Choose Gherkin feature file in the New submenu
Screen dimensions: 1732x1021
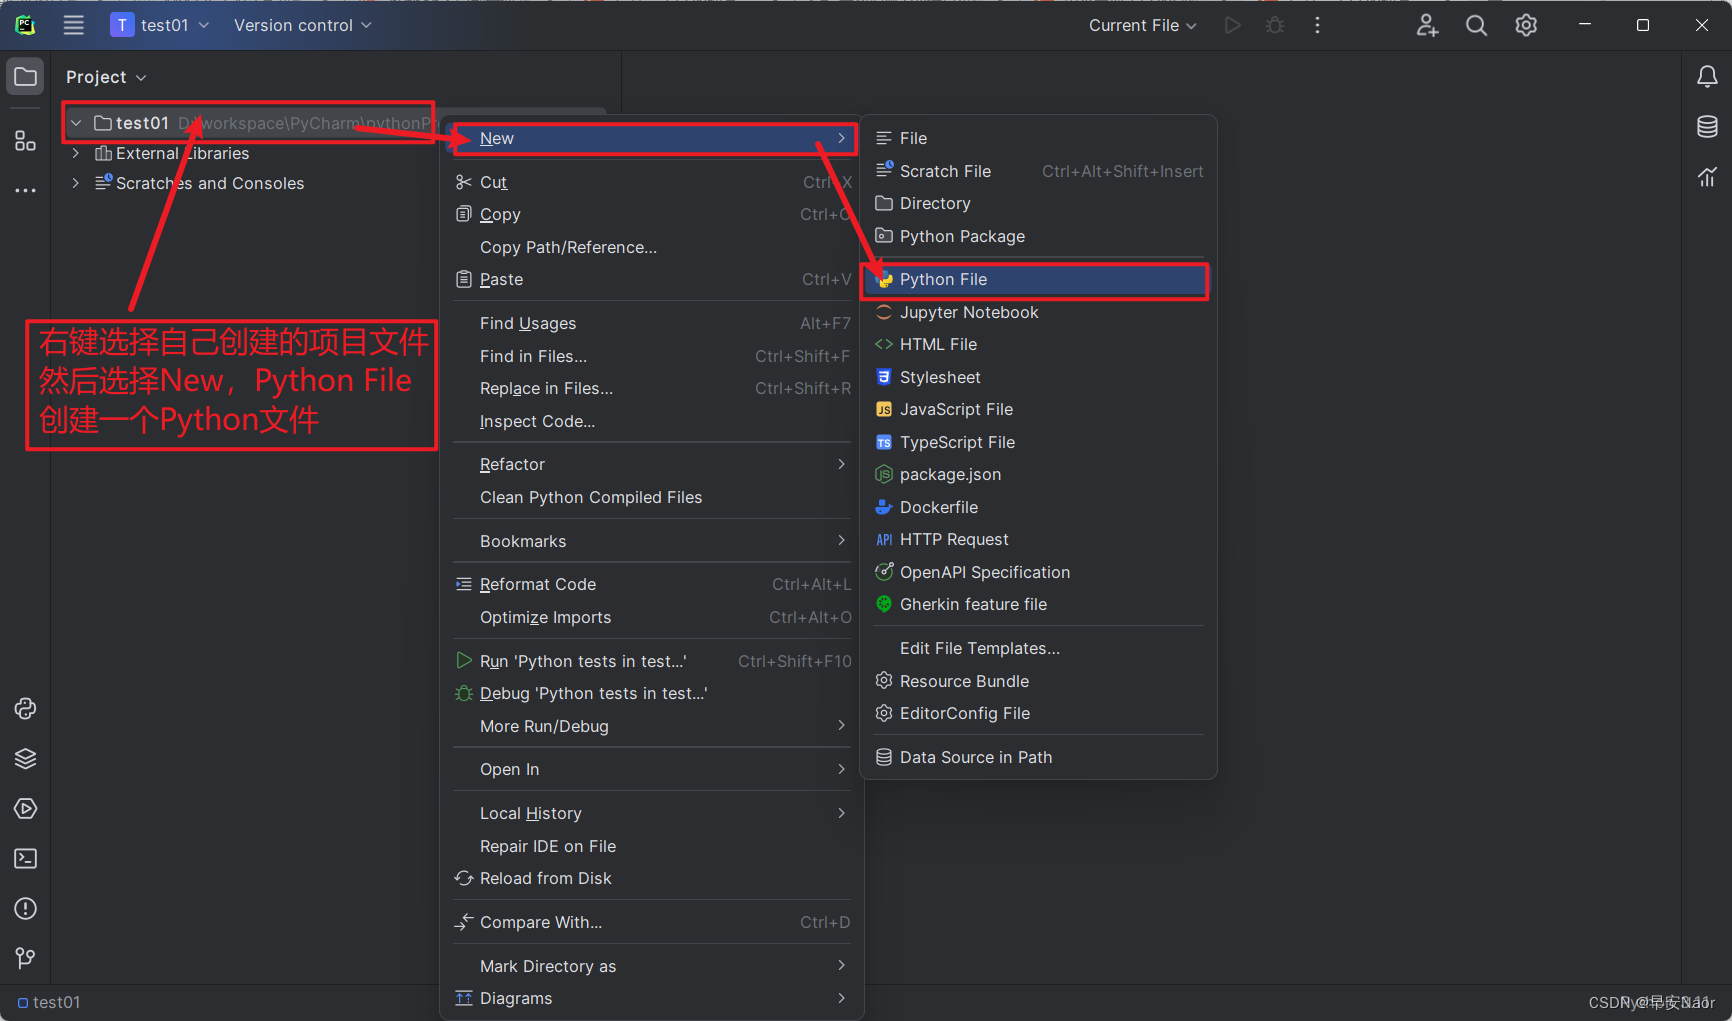point(1038,604)
